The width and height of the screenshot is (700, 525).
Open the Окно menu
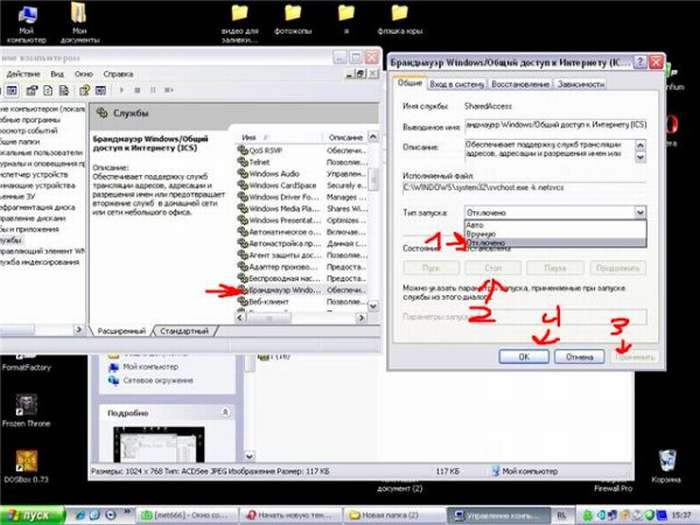(83, 74)
